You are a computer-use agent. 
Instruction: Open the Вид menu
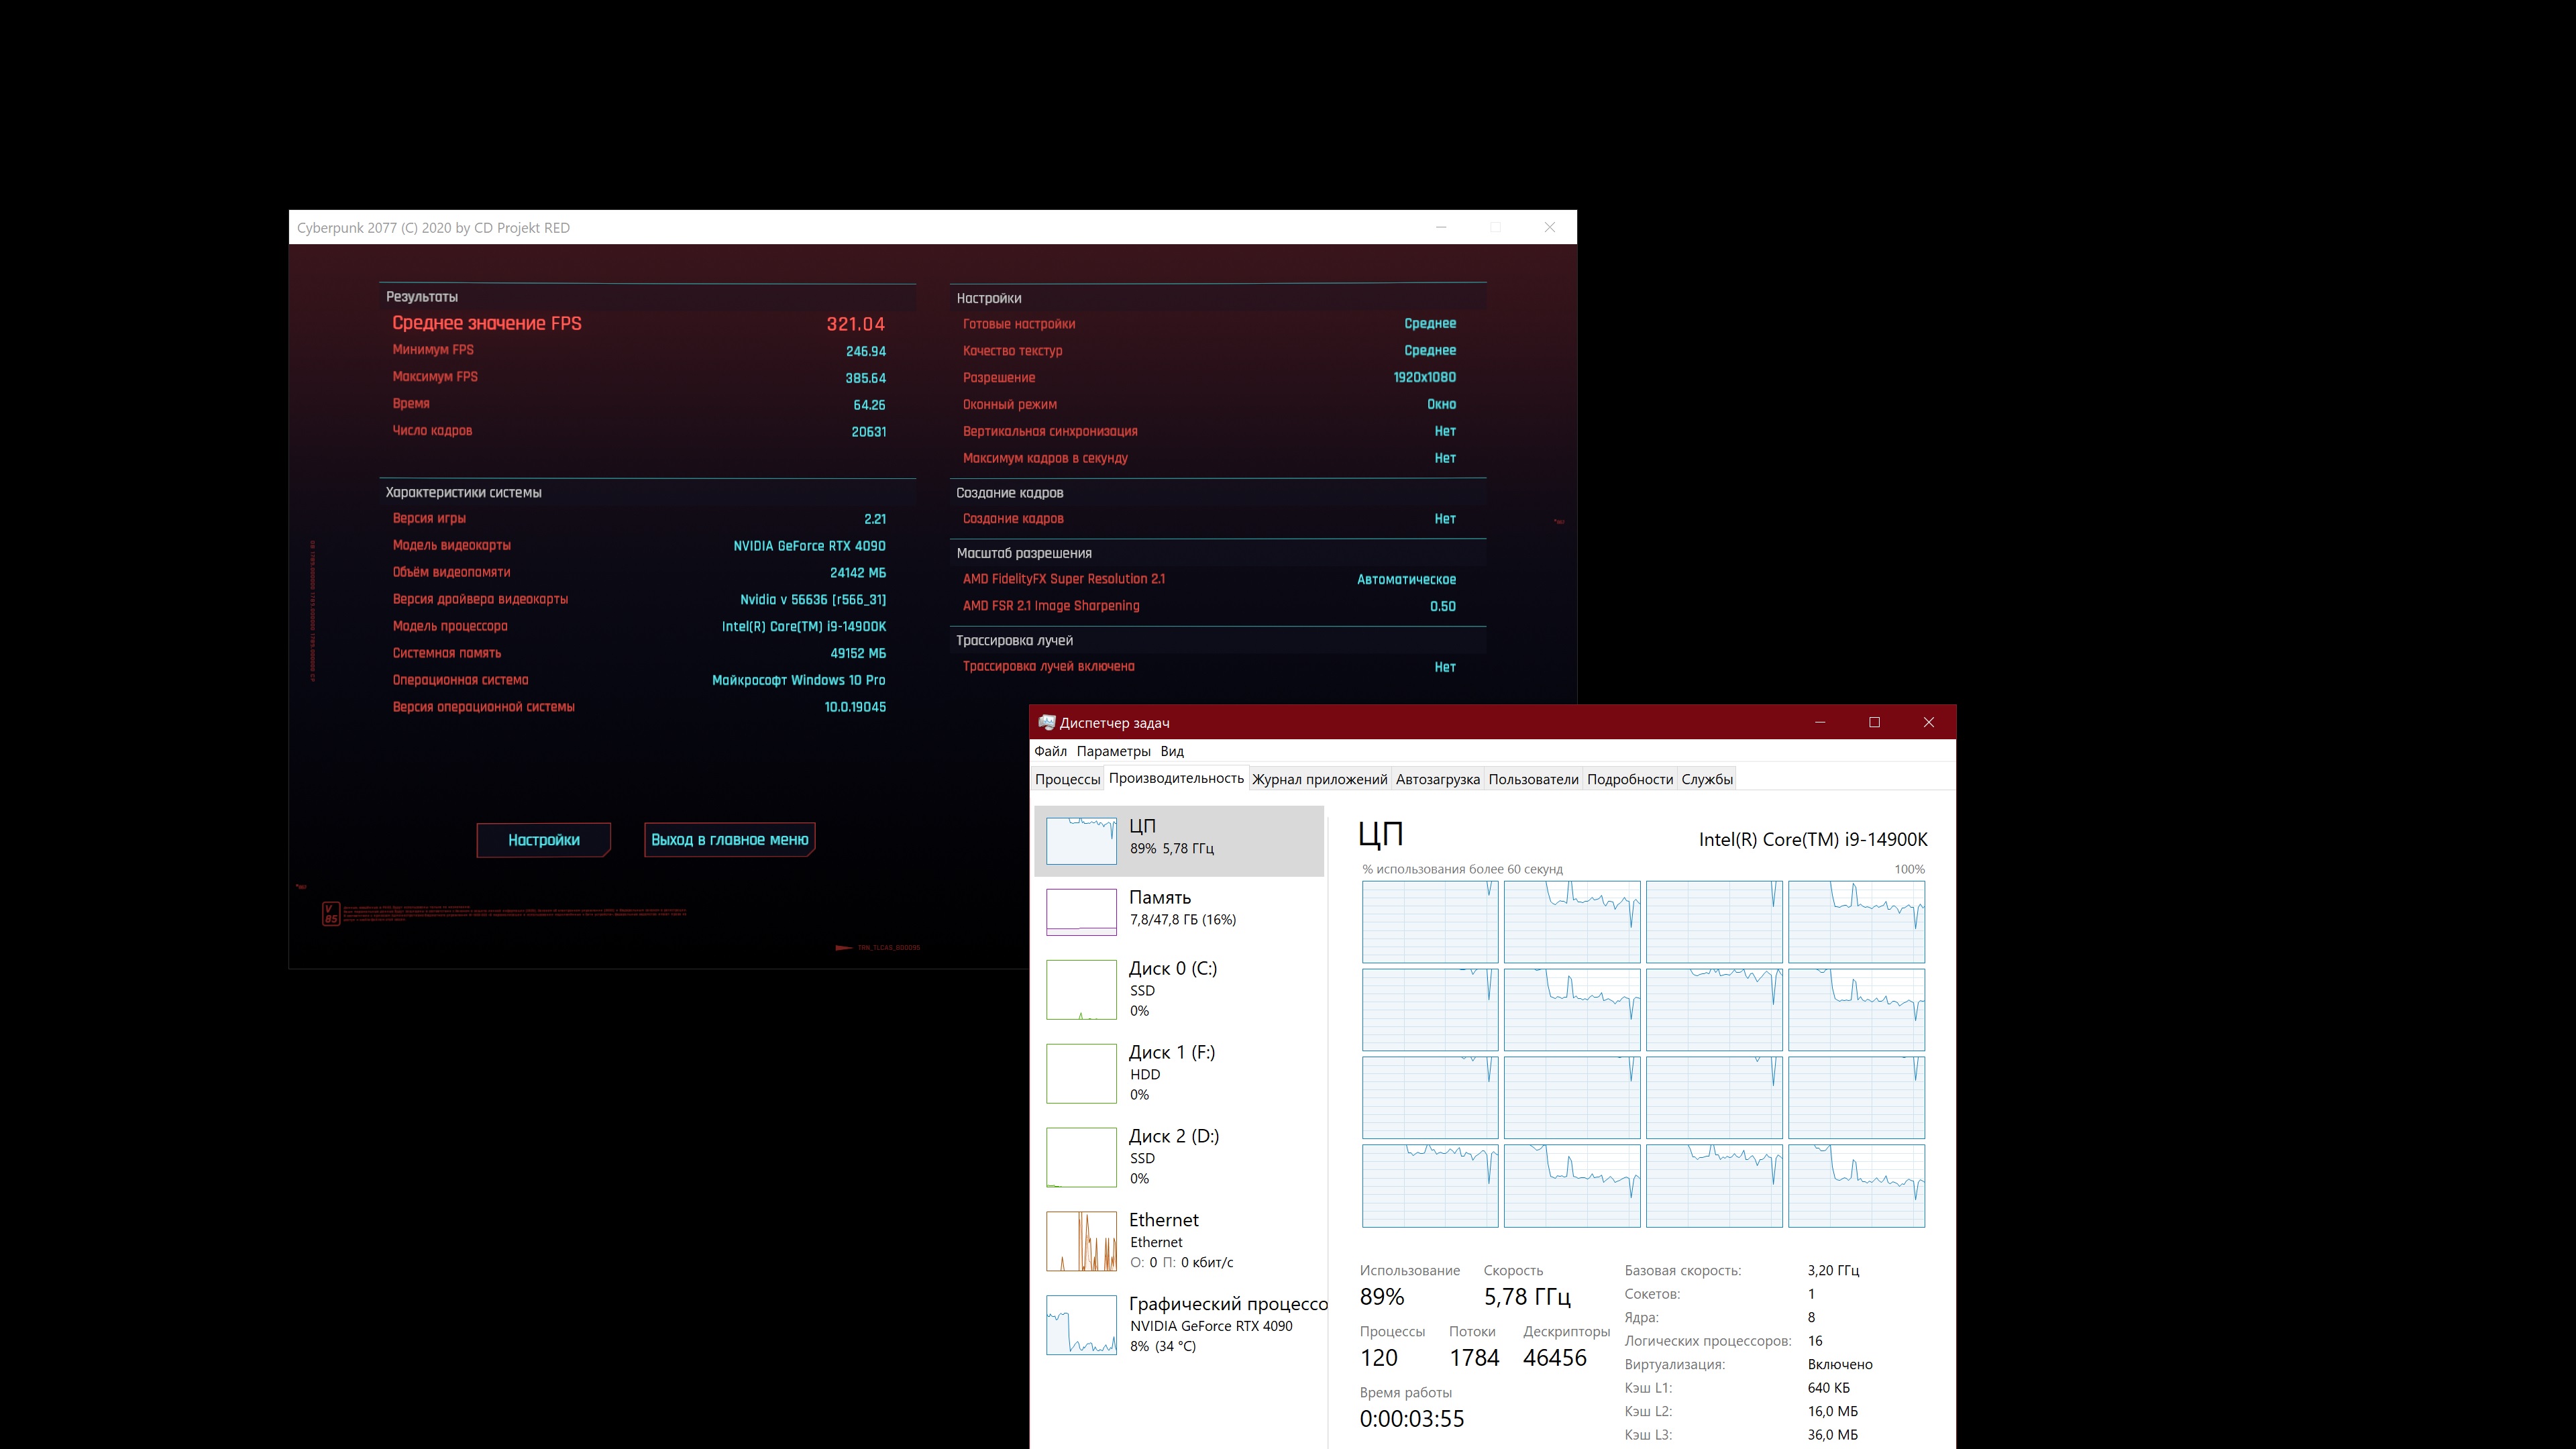pyautogui.click(x=1172, y=751)
